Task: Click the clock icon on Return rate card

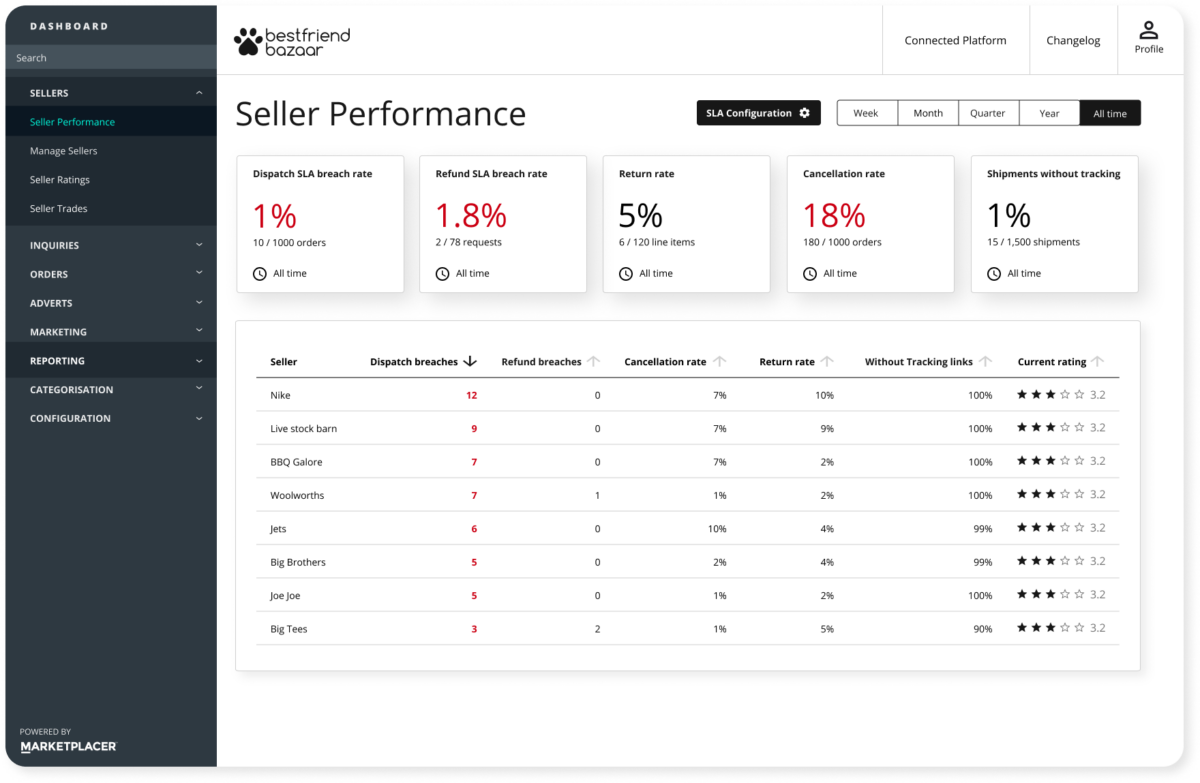Action: pos(624,273)
